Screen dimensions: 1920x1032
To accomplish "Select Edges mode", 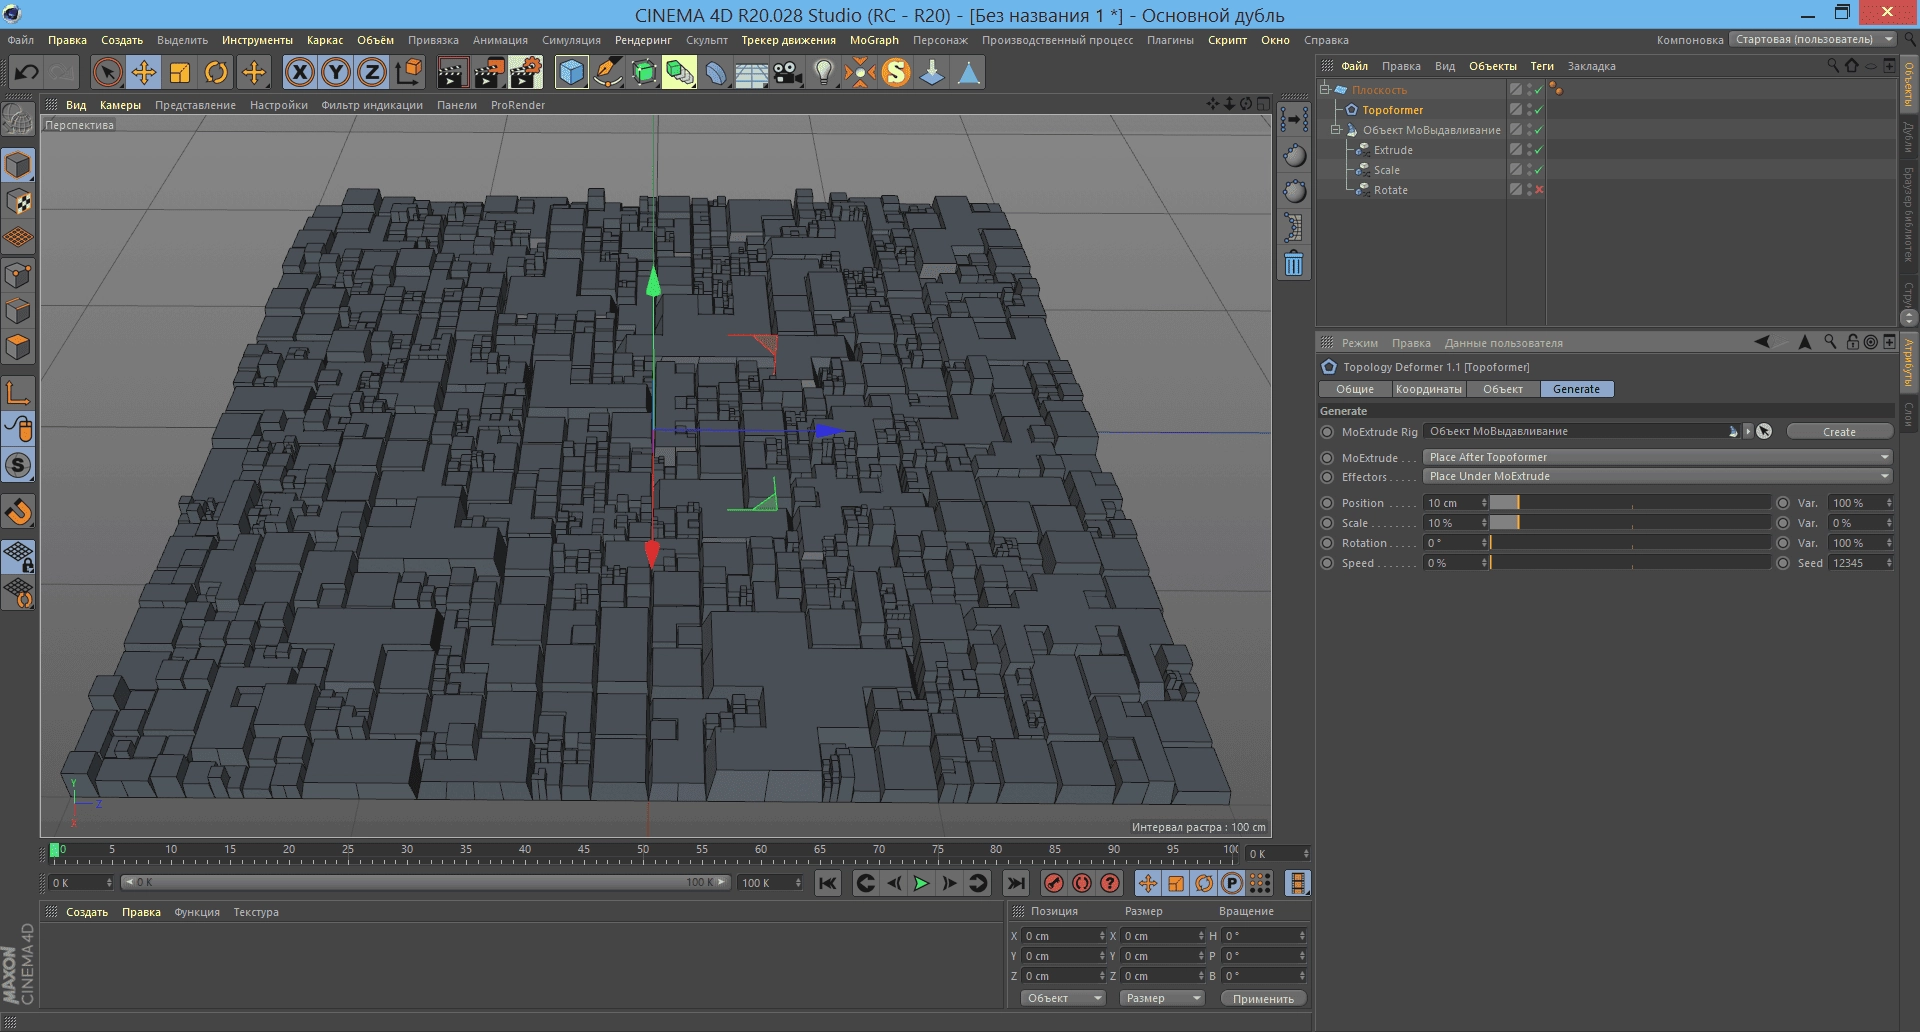I will [18, 311].
